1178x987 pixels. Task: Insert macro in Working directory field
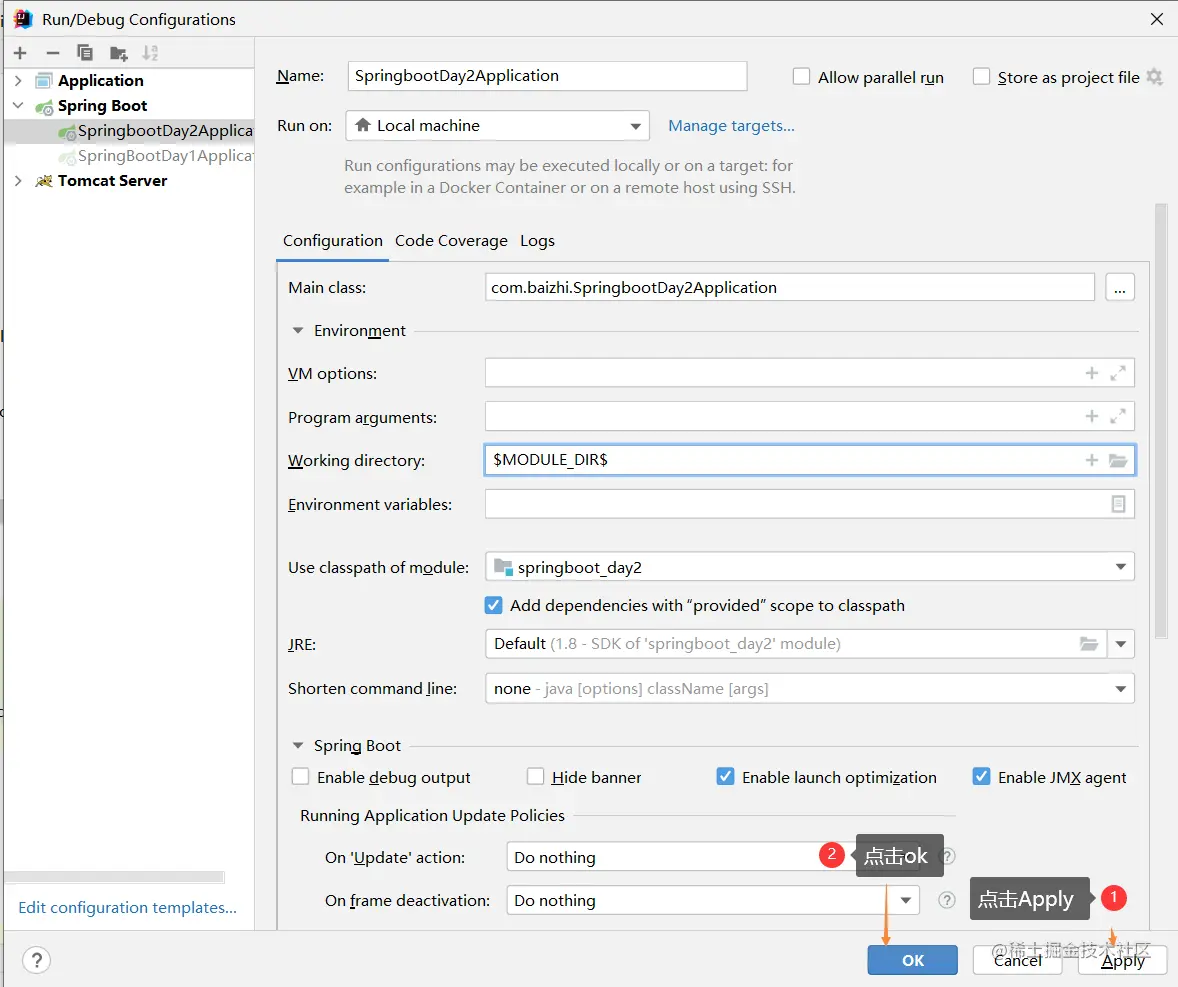coord(1092,460)
